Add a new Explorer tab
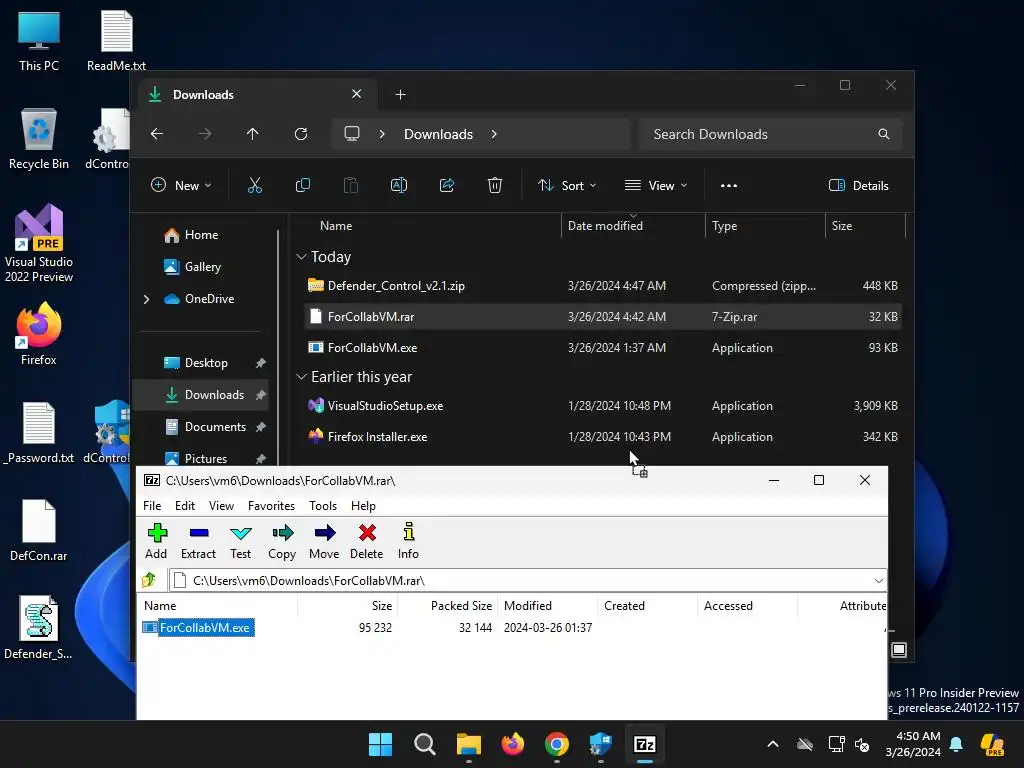 [x=400, y=95]
